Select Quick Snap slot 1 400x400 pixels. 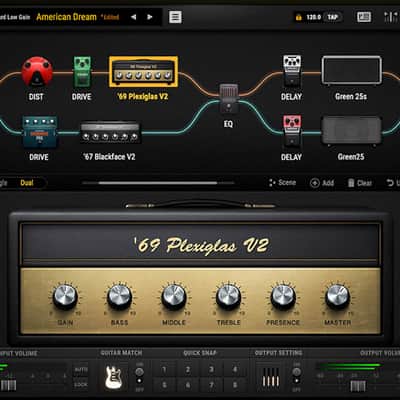(x=164, y=369)
